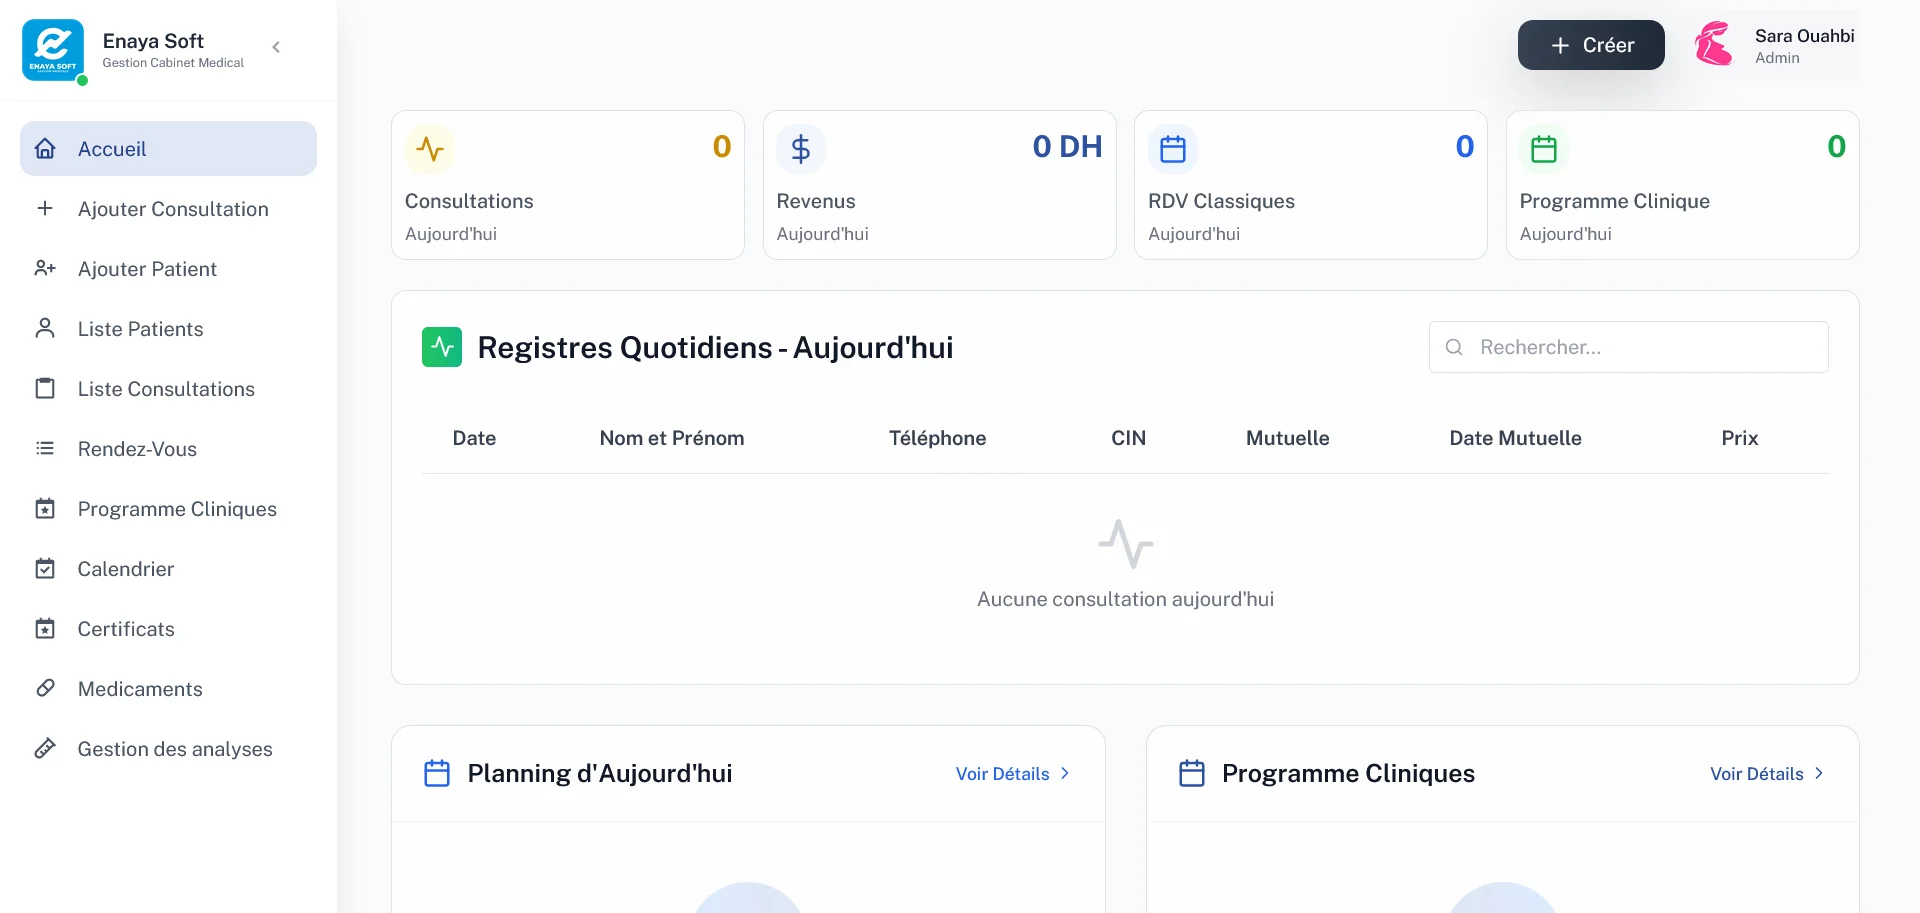This screenshot has width=1920, height=913.
Task: Click the Programme Clinique green calendar icon
Action: coord(1543,148)
